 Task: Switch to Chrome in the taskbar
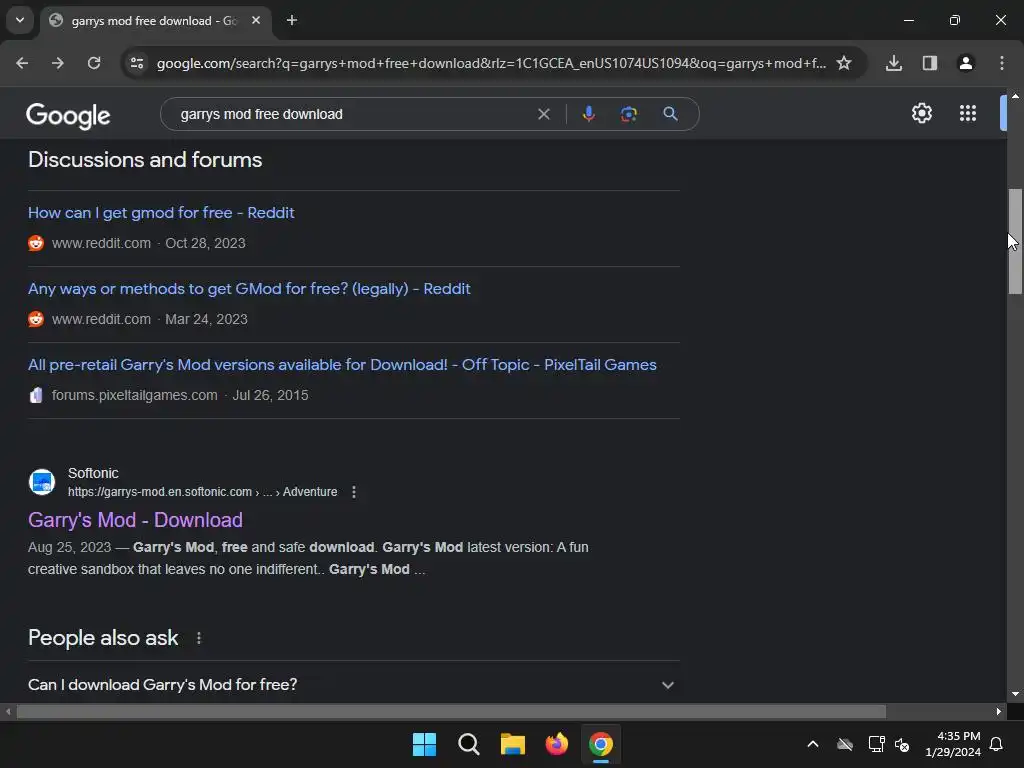click(x=601, y=744)
